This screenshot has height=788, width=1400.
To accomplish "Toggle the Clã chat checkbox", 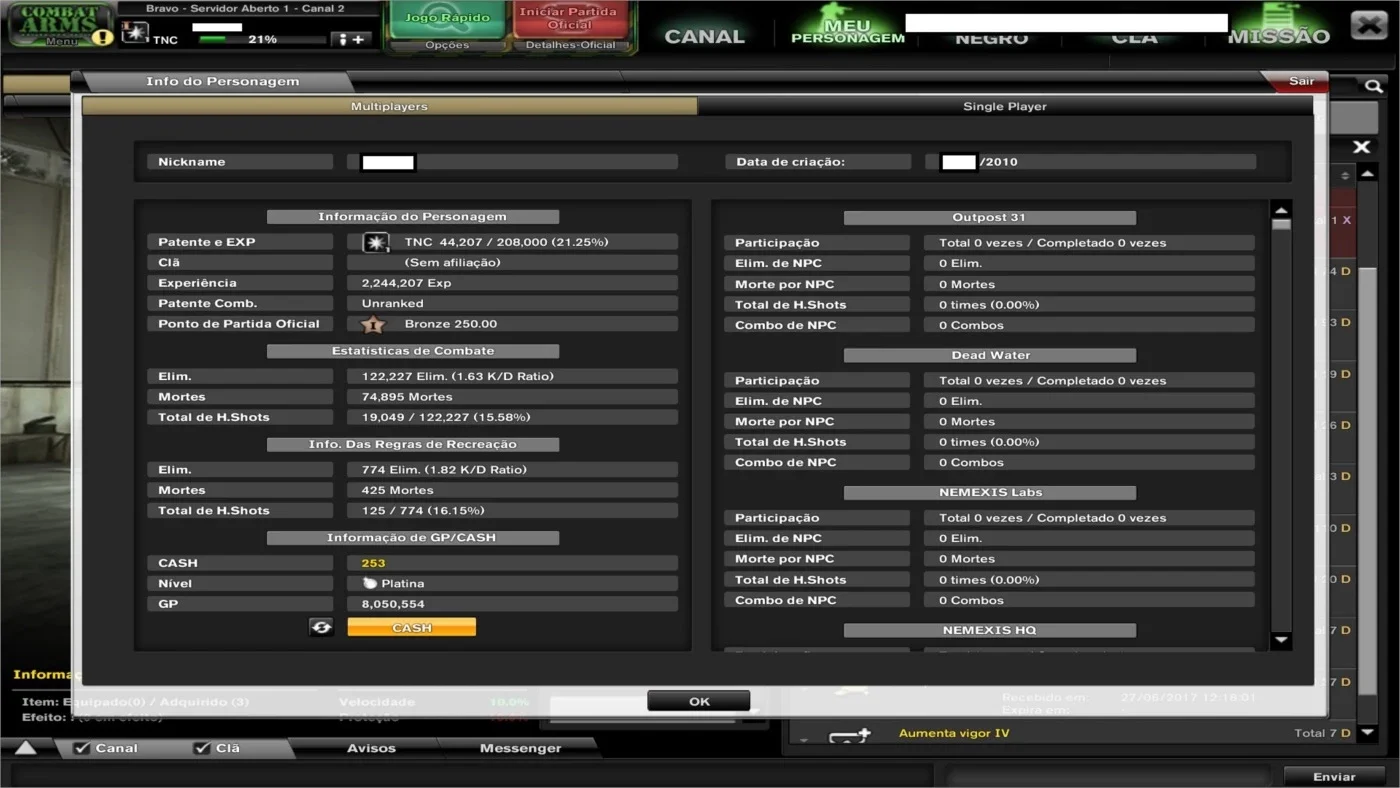I will click(202, 748).
